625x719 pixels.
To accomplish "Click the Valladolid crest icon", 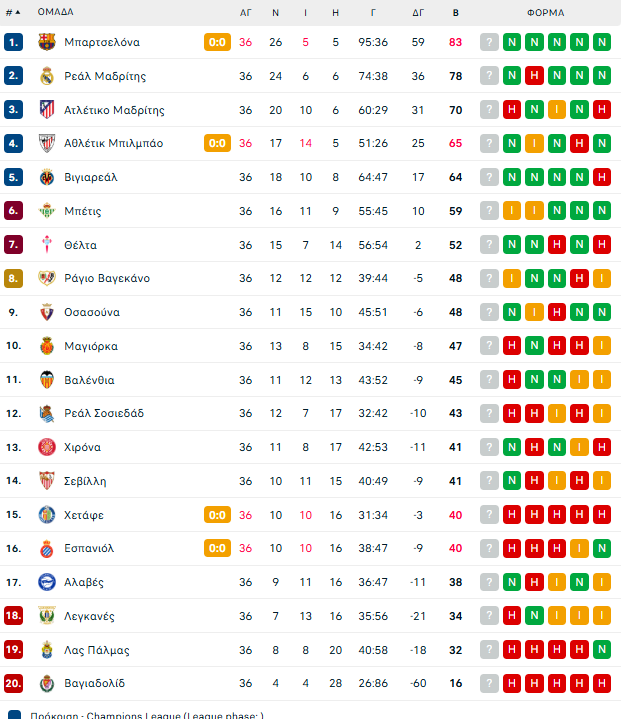I will click(47, 683).
